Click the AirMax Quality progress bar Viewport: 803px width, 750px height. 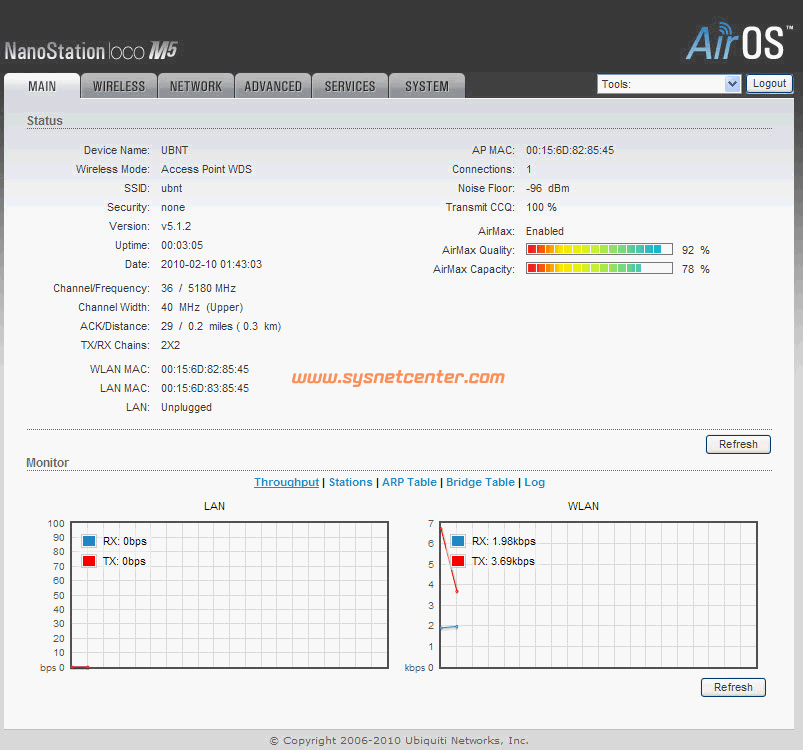point(599,249)
